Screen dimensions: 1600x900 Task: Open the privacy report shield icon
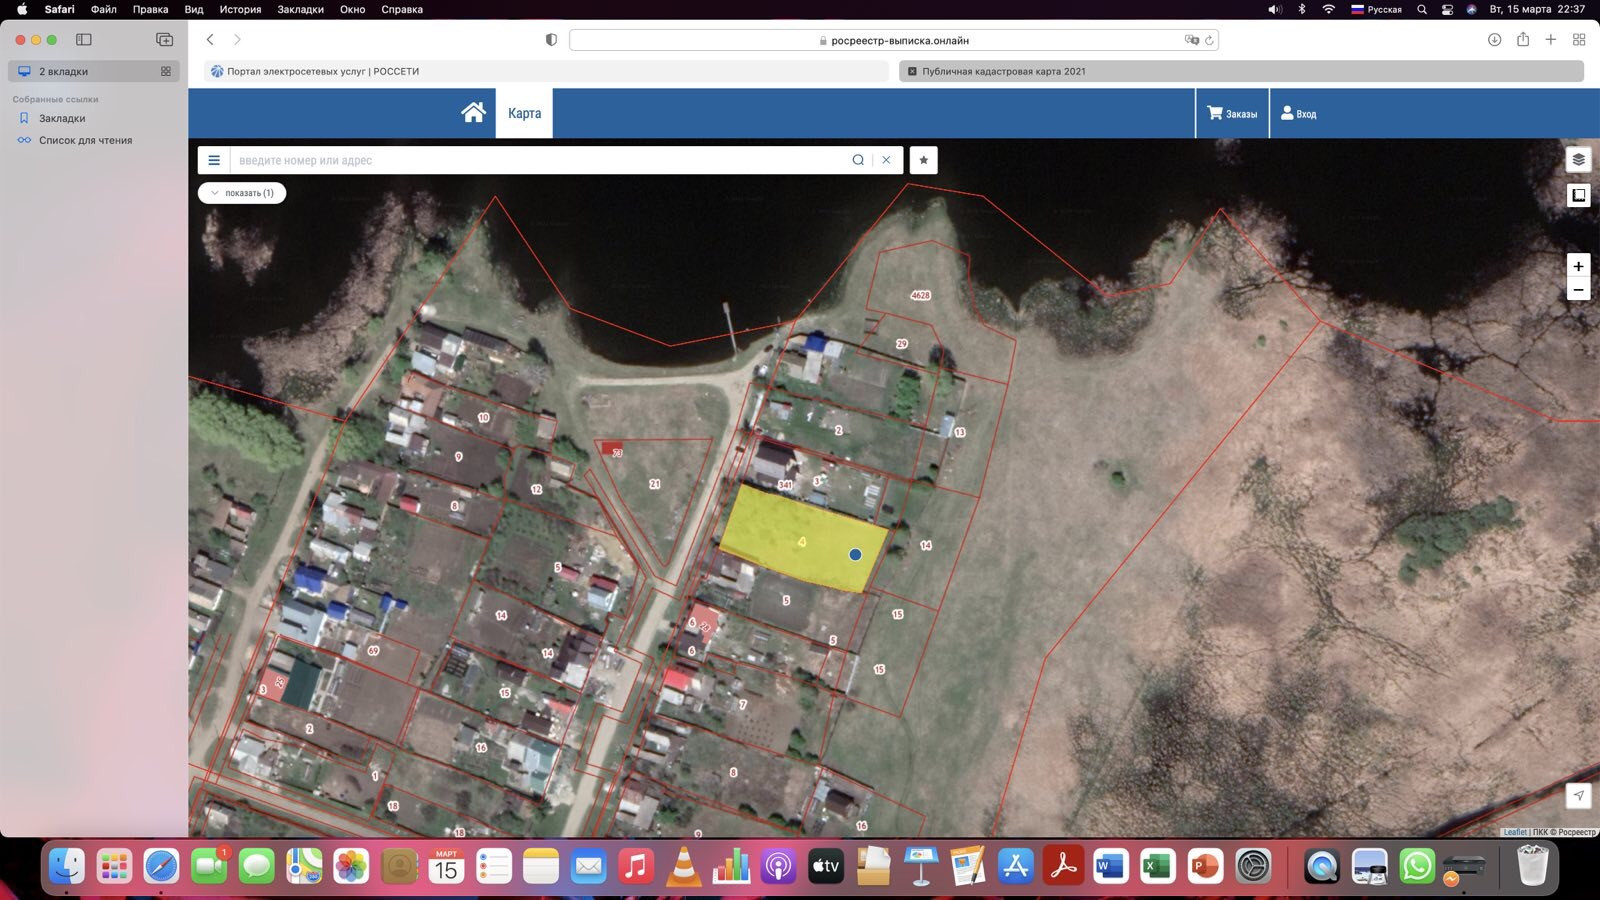[551, 40]
